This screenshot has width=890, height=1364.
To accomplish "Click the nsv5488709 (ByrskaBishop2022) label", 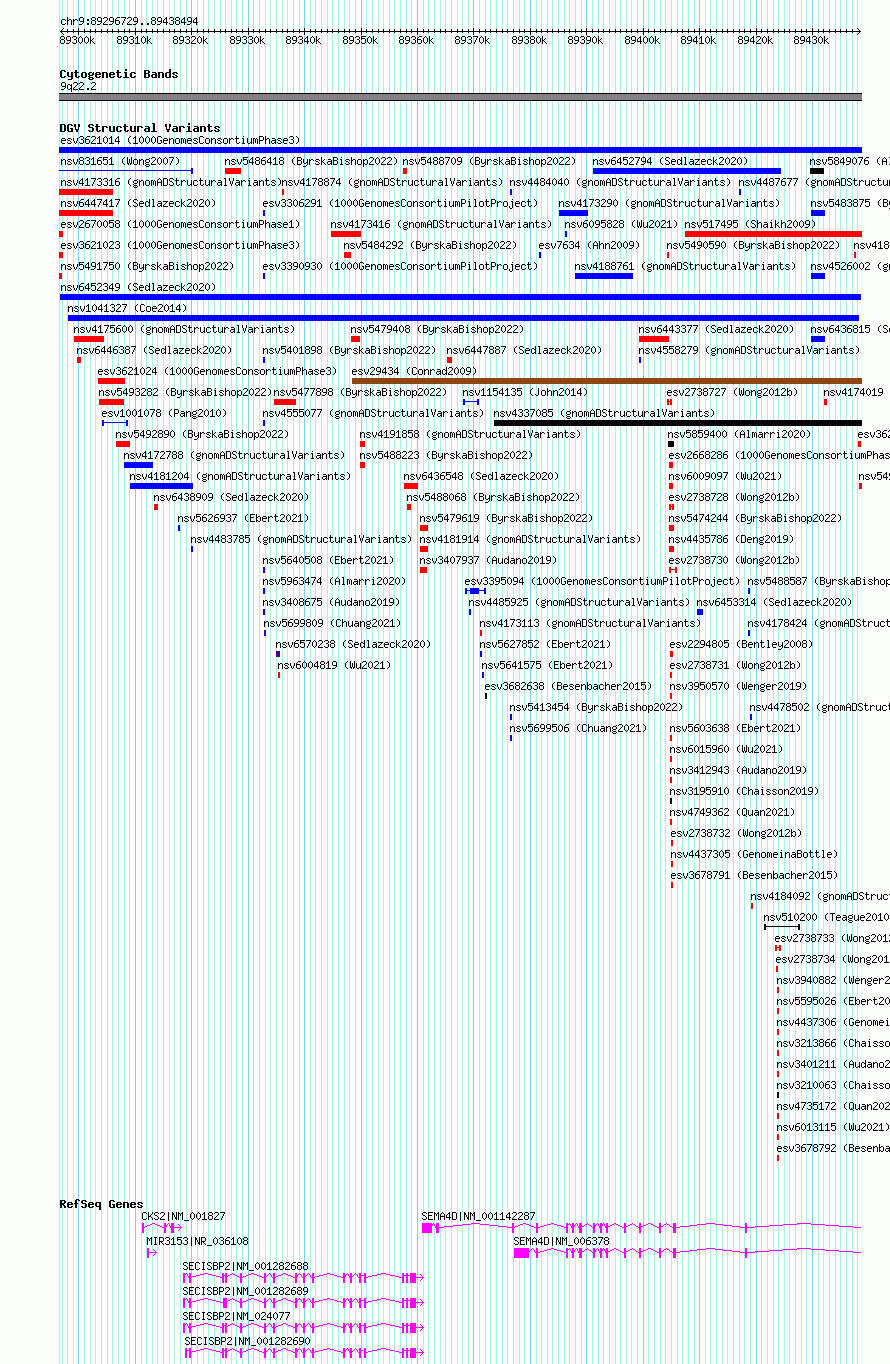I will 489,161.
